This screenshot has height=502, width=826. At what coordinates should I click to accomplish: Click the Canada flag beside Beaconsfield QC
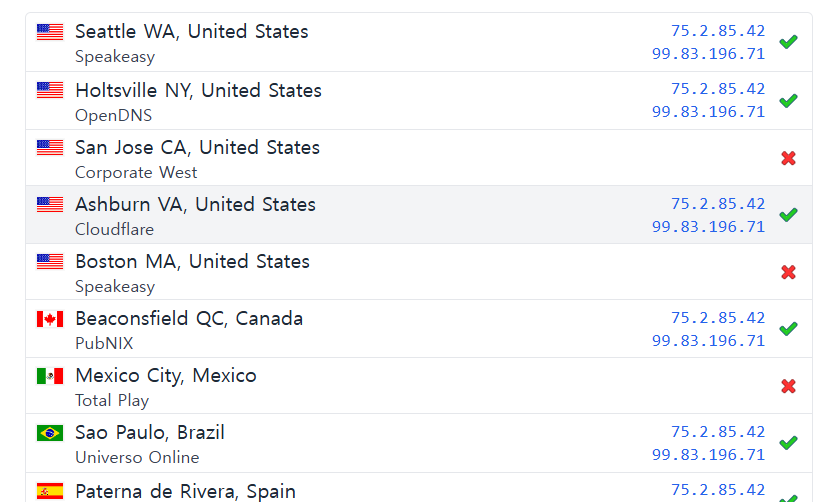50,319
